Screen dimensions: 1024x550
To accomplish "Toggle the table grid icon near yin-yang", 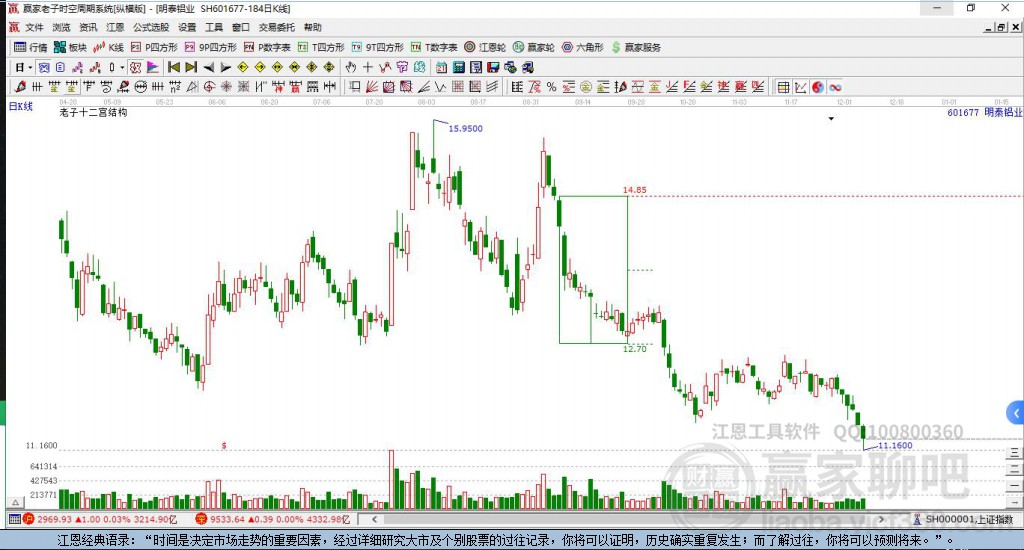I will 783,87.
